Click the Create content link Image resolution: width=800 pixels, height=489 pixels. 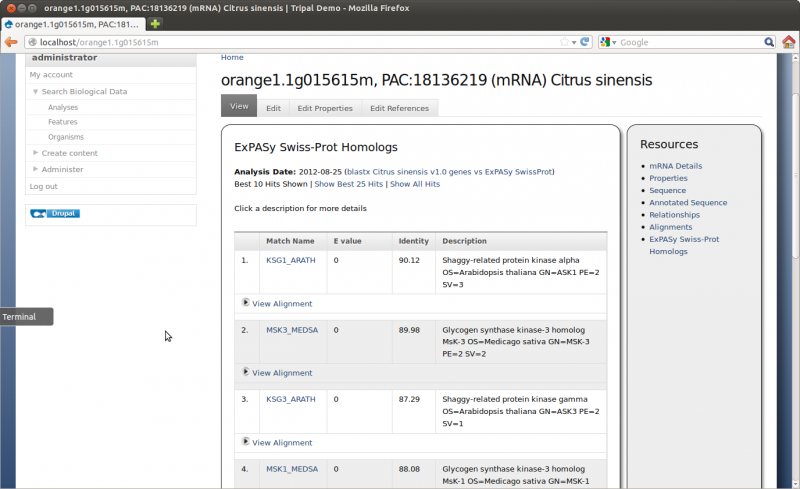(x=69, y=153)
